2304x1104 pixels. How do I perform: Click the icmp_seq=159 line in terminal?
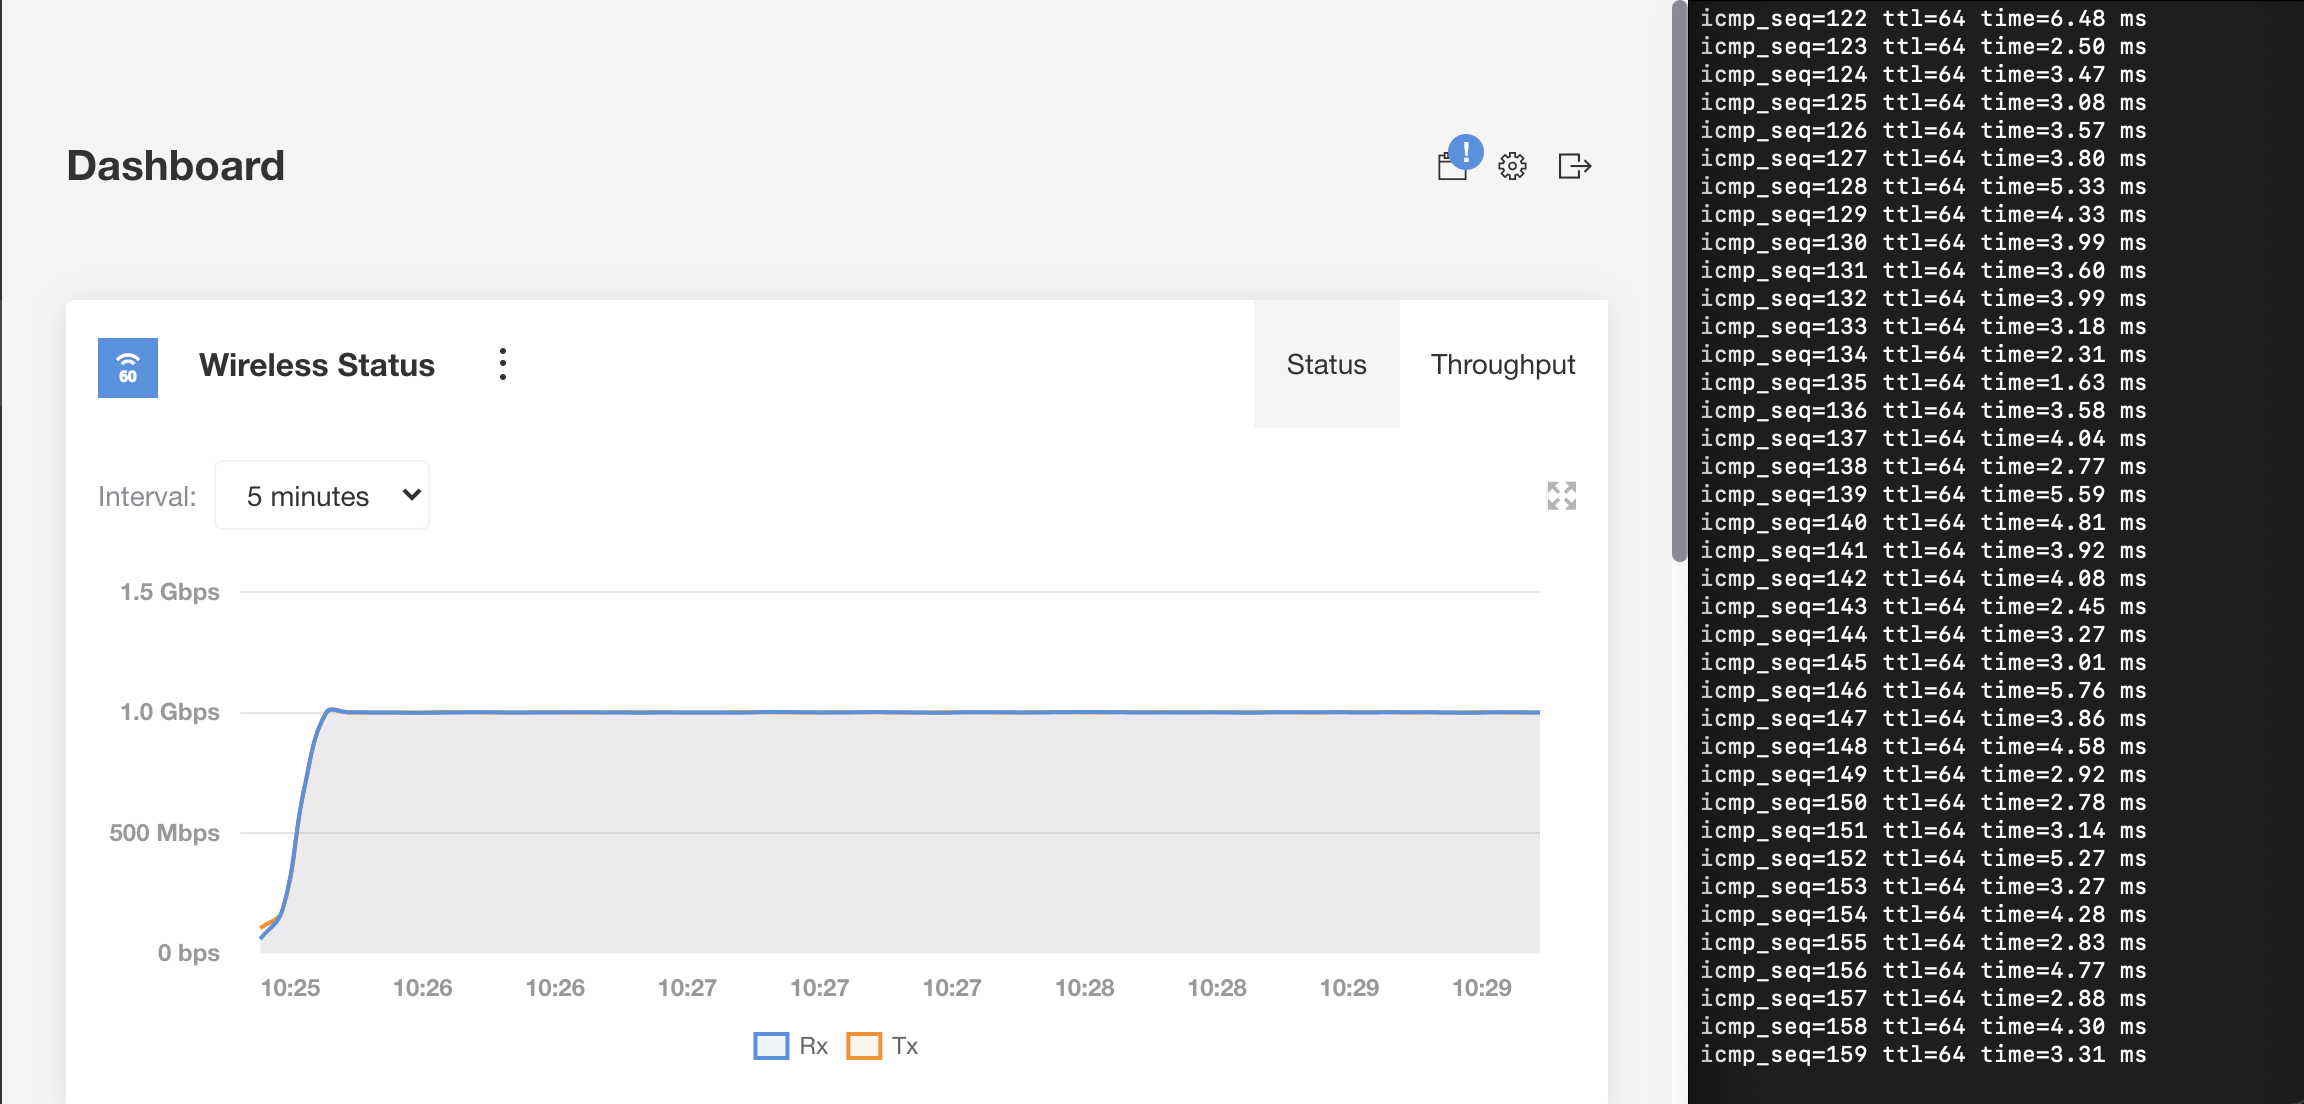pyautogui.click(x=1922, y=1054)
